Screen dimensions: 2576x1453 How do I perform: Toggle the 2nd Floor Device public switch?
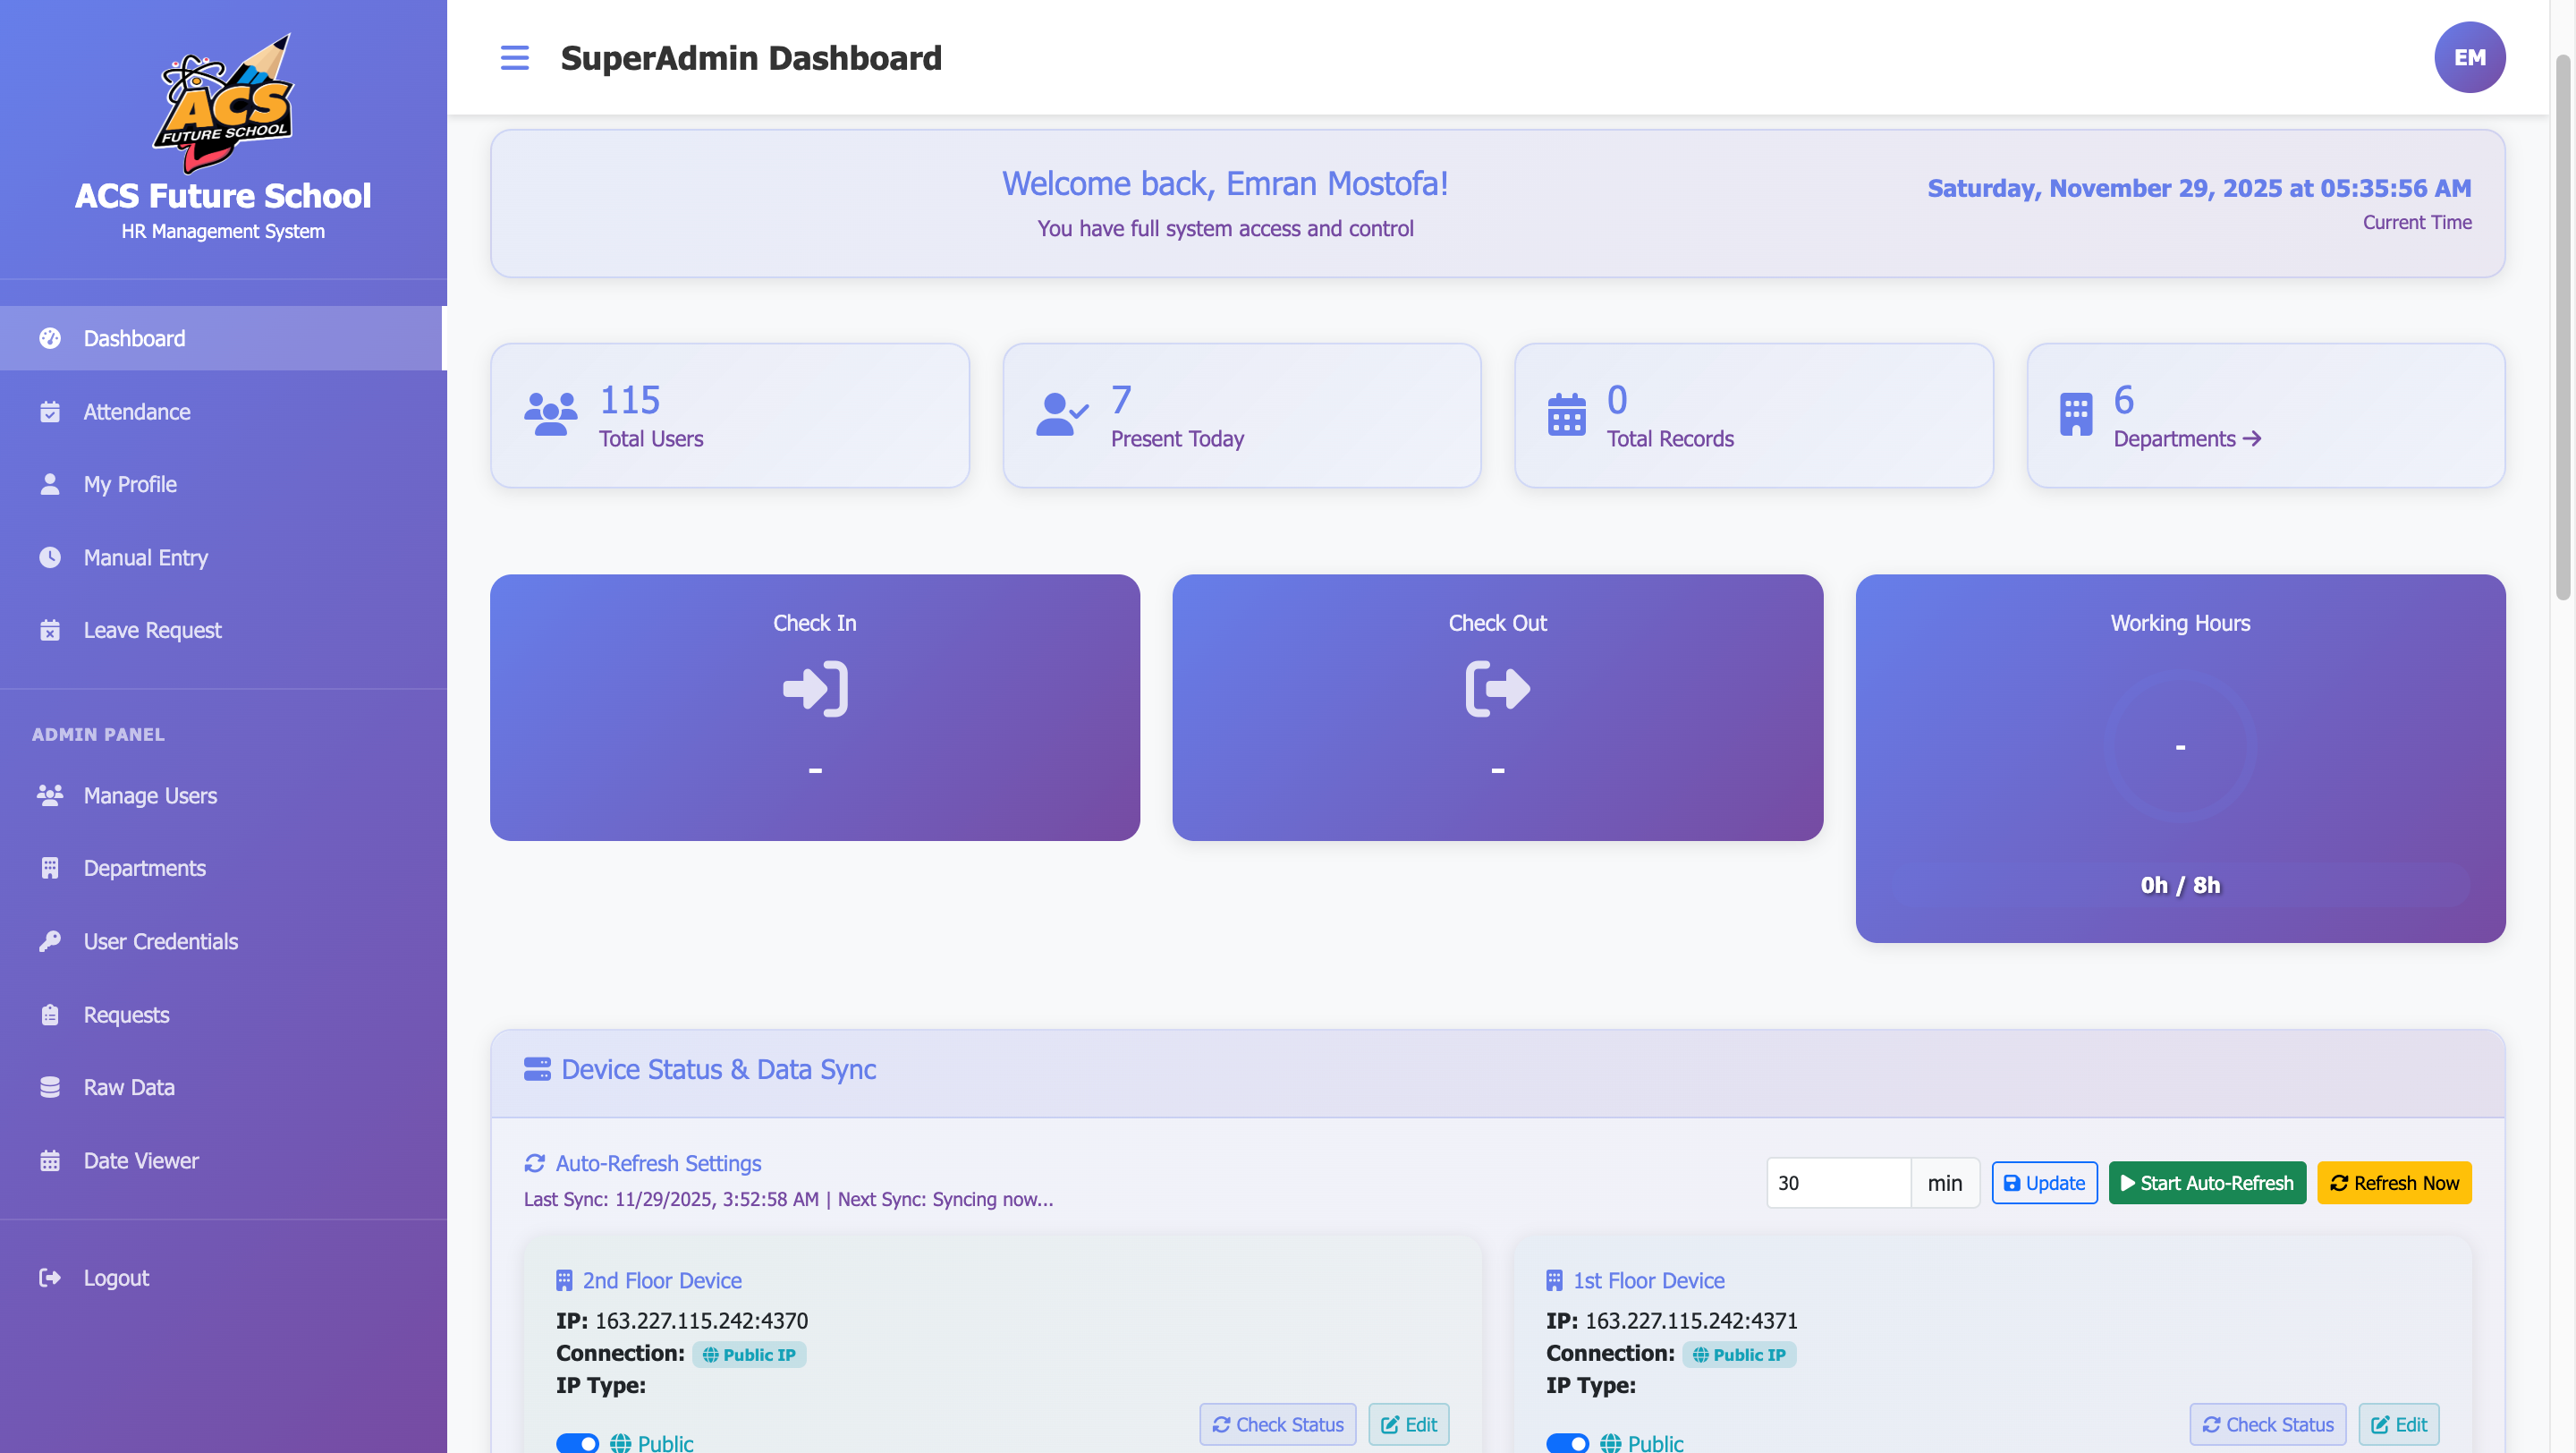coord(577,1443)
